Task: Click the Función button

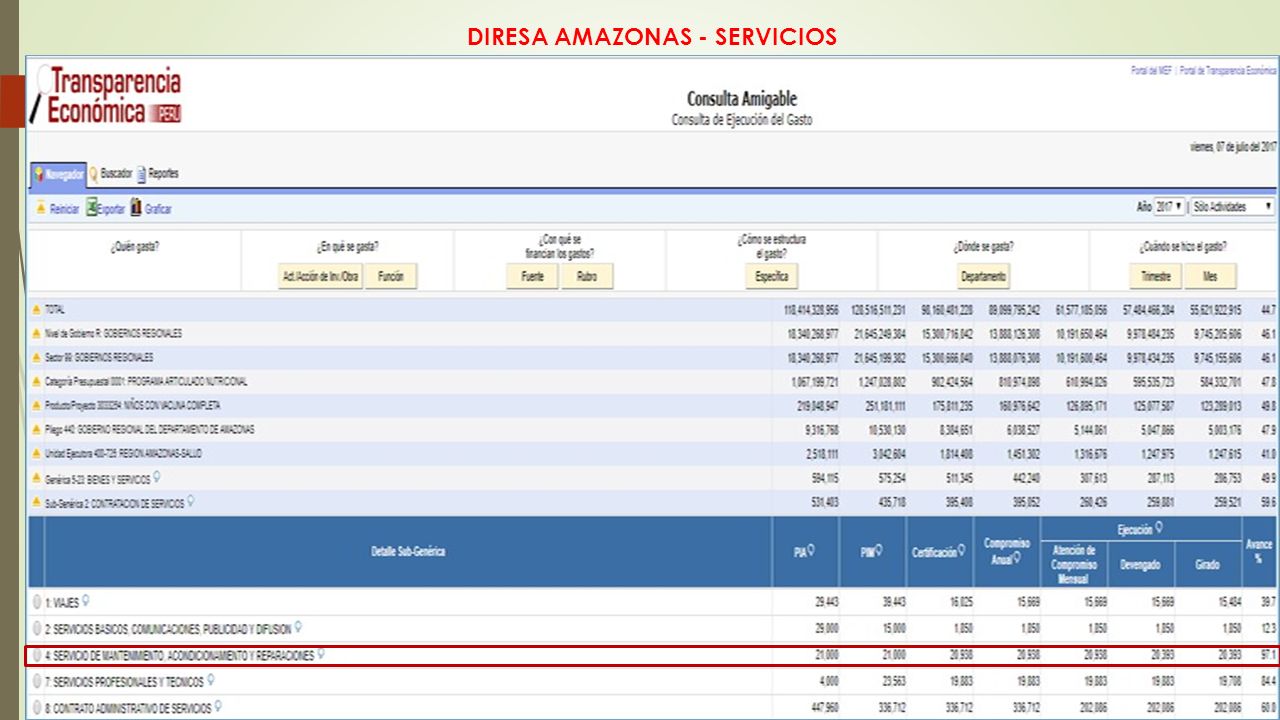Action: (x=390, y=276)
